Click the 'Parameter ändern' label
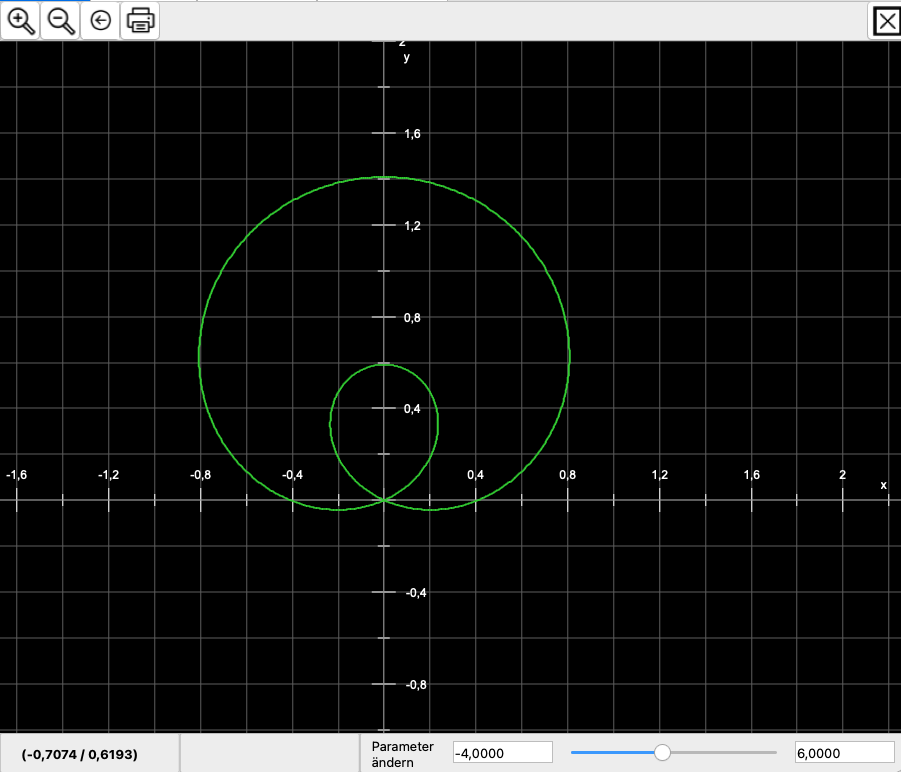The width and height of the screenshot is (901, 772). pos(402,754)
